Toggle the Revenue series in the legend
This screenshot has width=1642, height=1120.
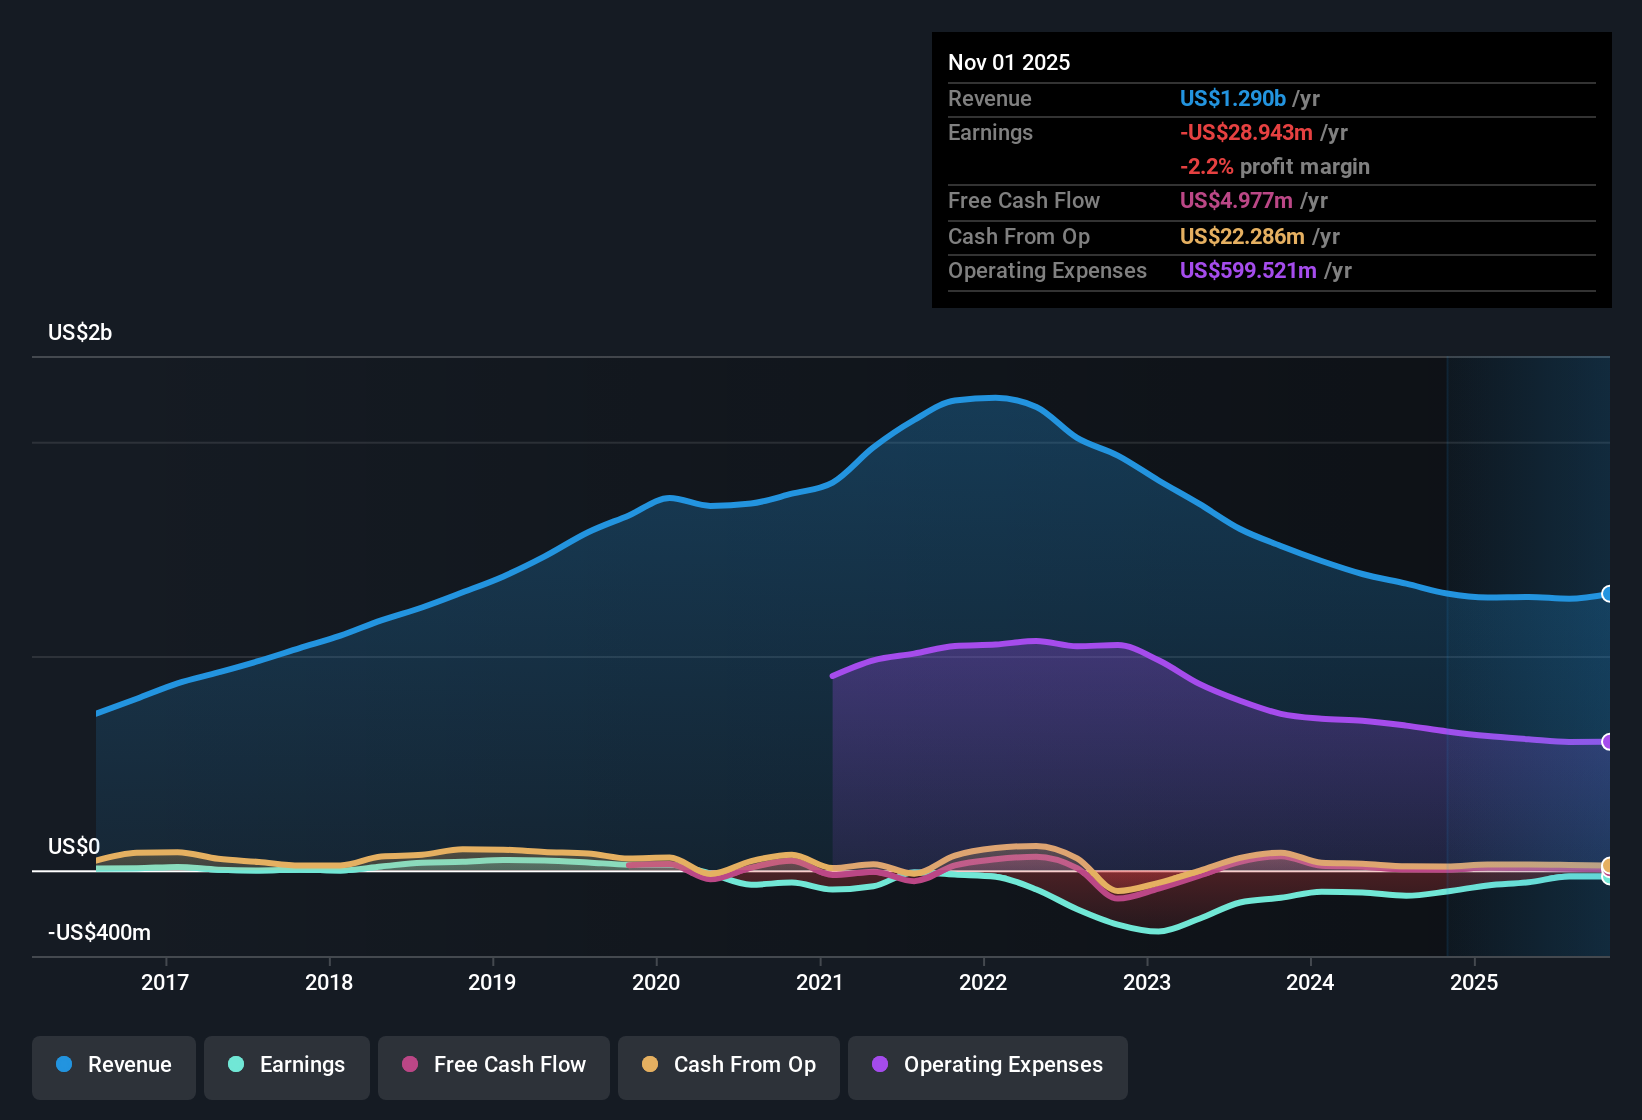tap(113, 1065)
